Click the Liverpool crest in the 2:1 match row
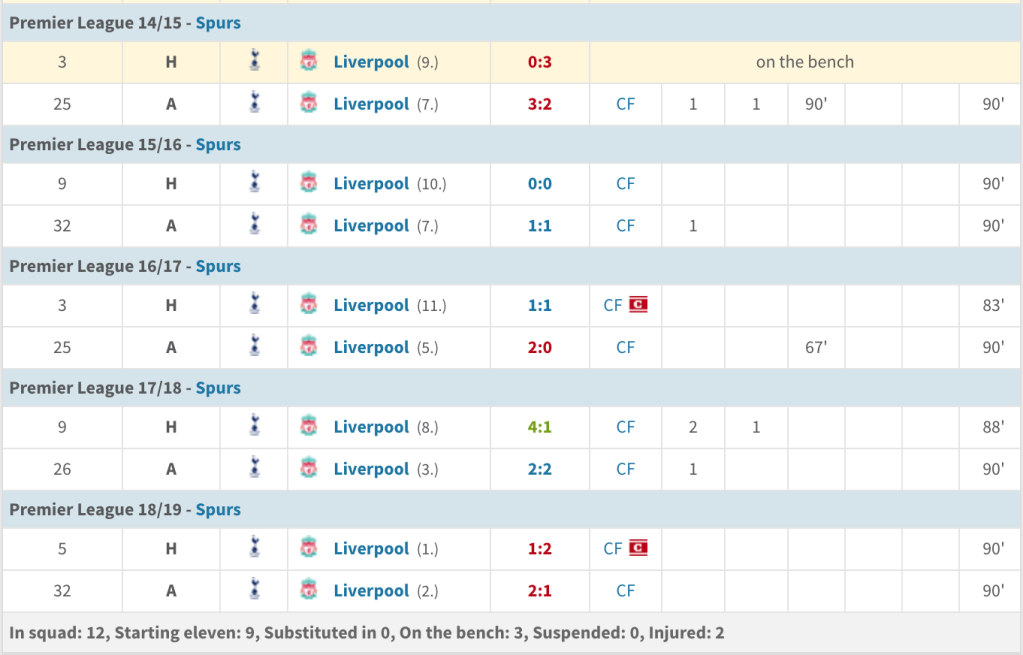The height and width of the screenshot is (655, 1023). tap(309, 590)
